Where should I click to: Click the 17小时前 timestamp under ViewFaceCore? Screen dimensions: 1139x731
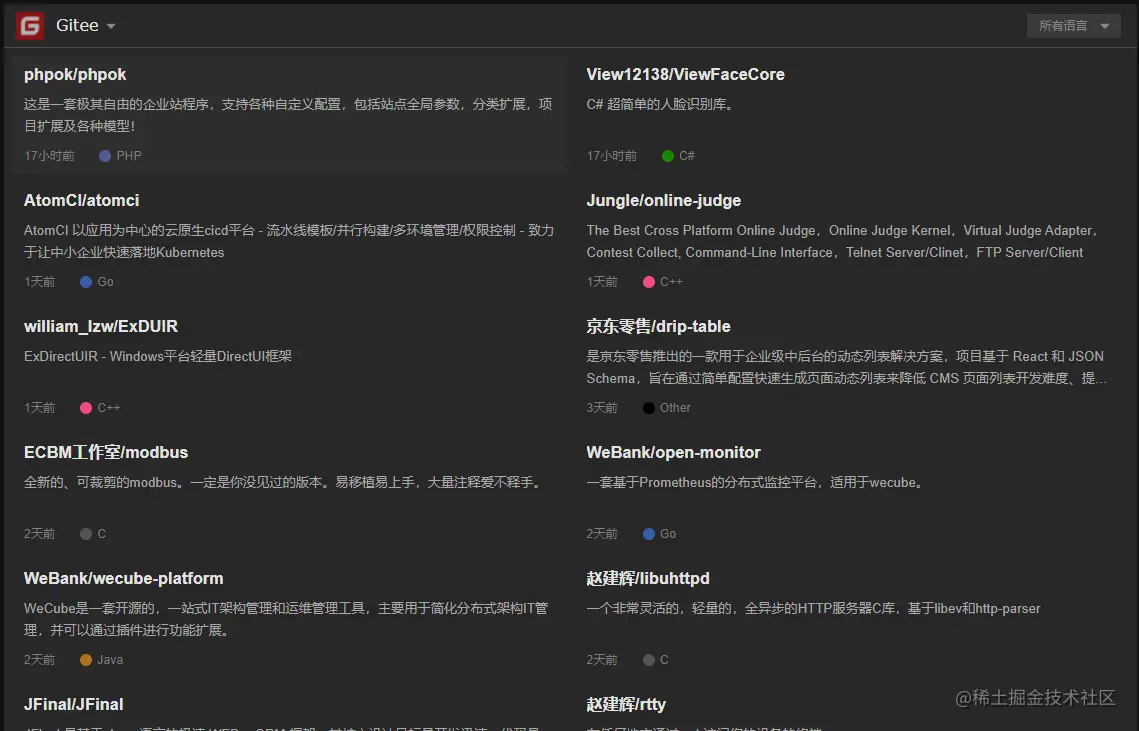(612, 156)
